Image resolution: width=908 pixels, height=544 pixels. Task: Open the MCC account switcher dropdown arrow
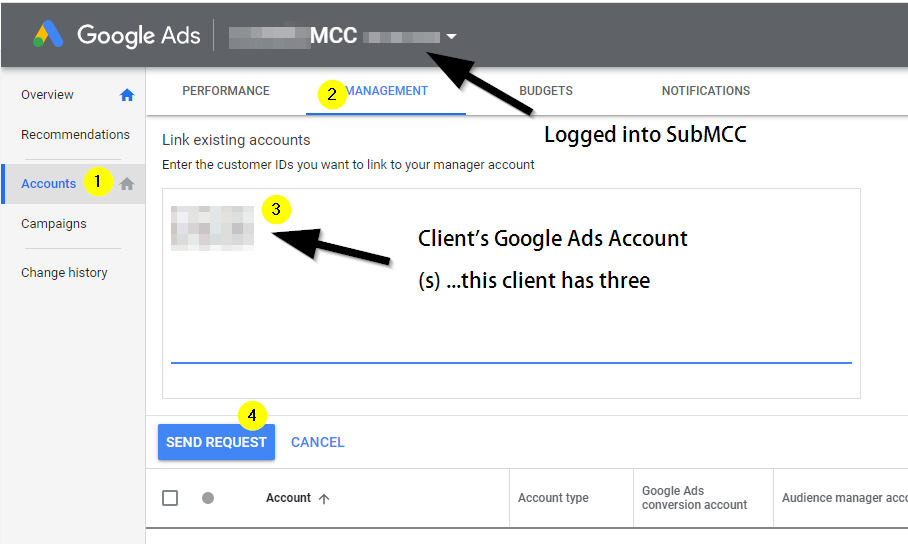click(451, 36)
